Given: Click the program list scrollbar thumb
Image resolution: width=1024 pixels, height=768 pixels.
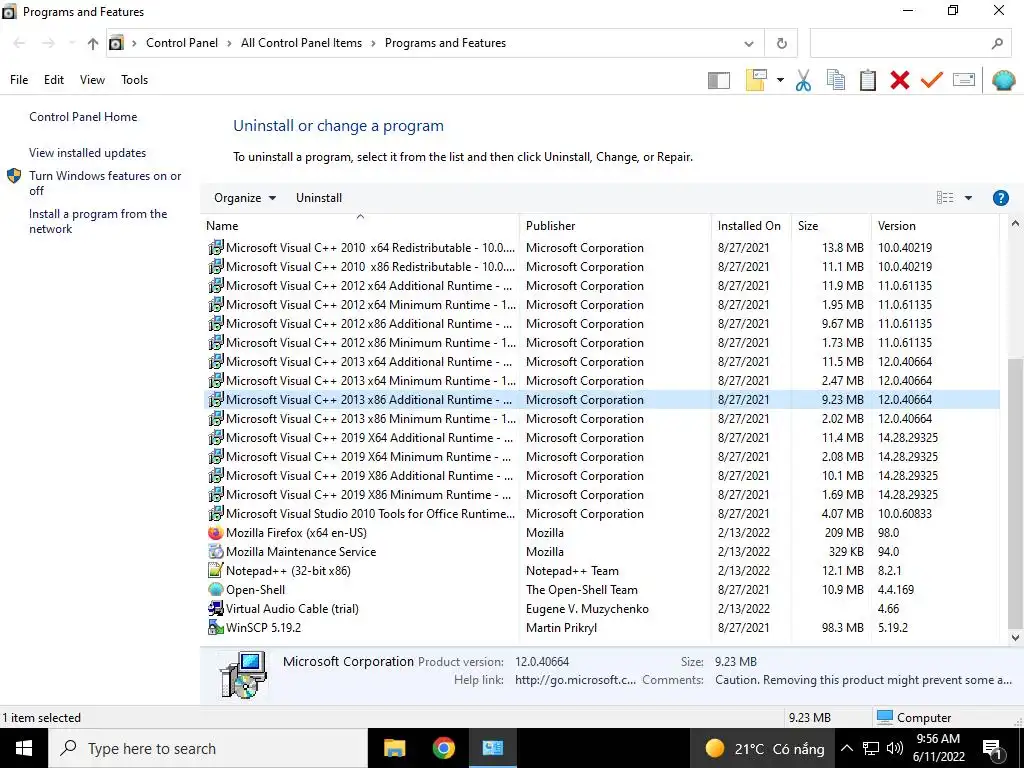Looking at the screenshot, I should point(1015,493).
